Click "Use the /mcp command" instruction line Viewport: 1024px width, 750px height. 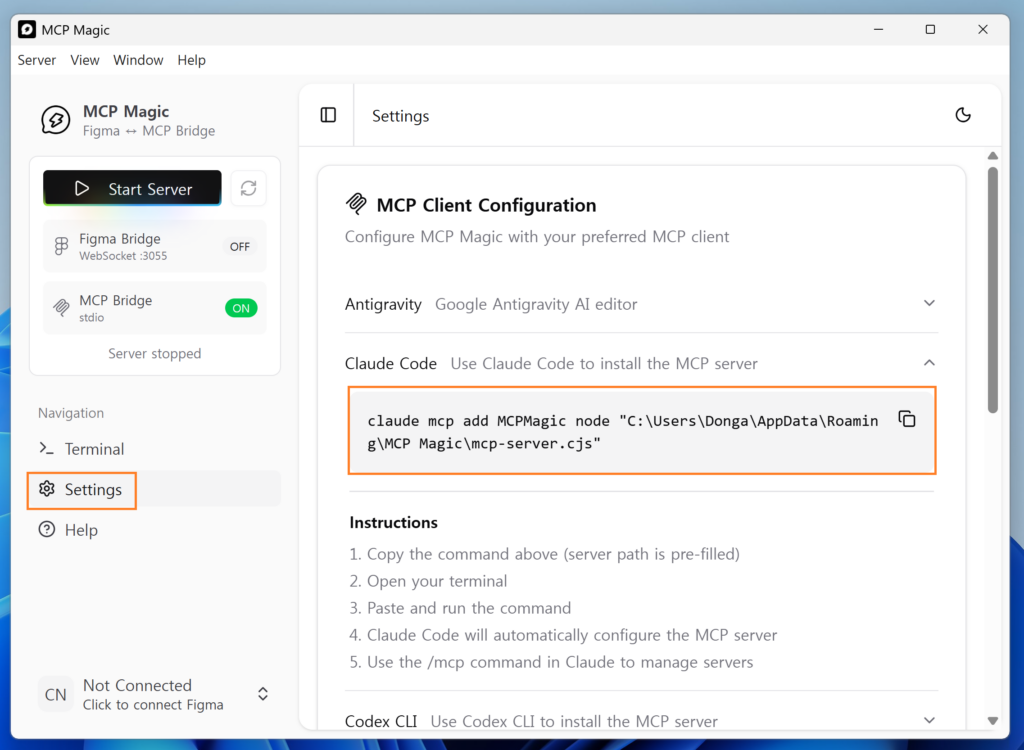click(x=560, y=662)
